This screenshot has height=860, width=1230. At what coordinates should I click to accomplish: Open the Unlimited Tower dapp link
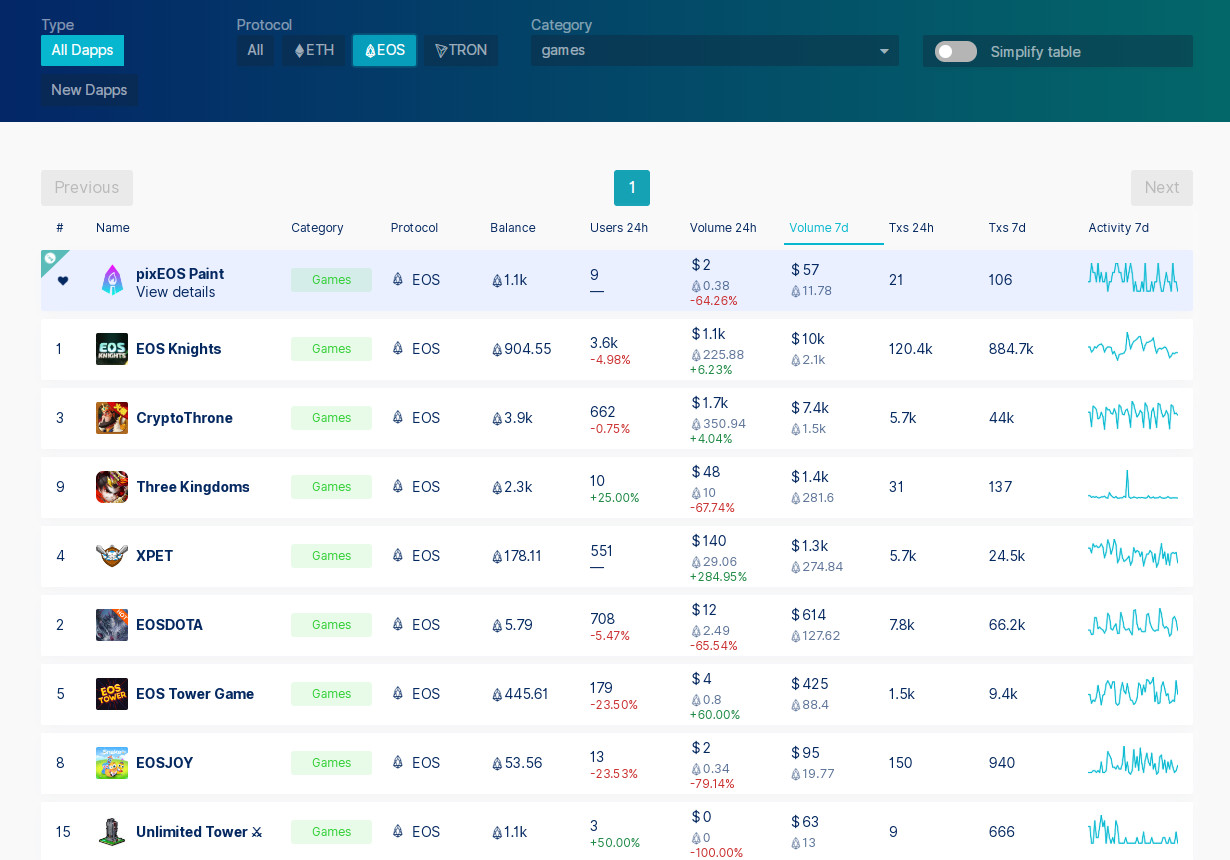coord(199,832)
